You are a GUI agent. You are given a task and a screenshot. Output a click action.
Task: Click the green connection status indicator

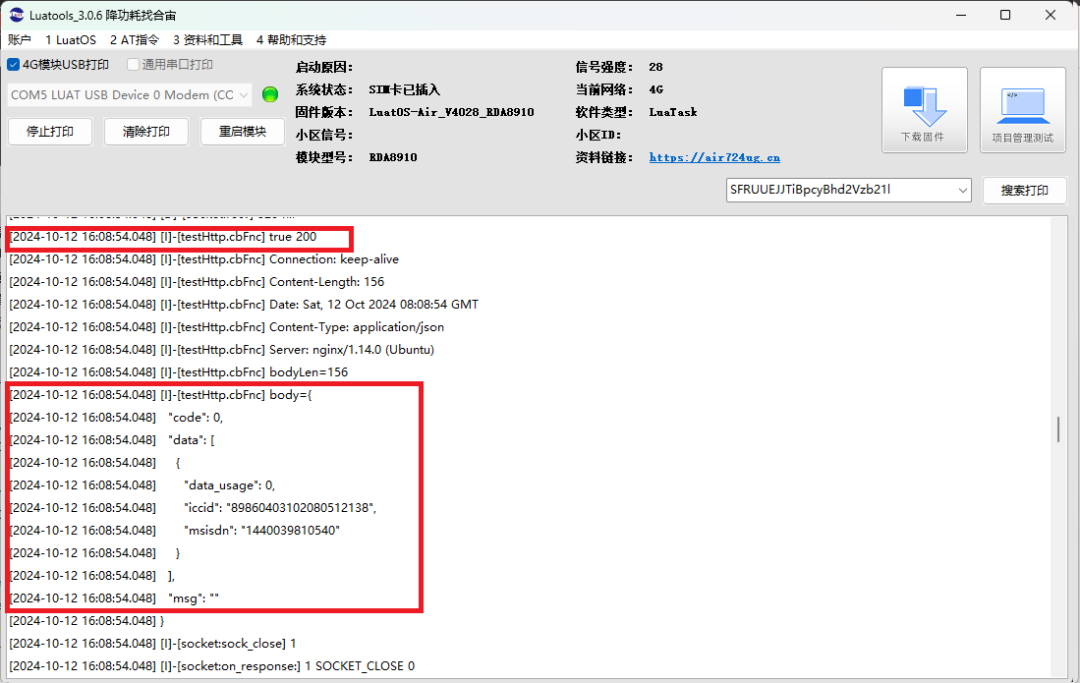point(270,95)
